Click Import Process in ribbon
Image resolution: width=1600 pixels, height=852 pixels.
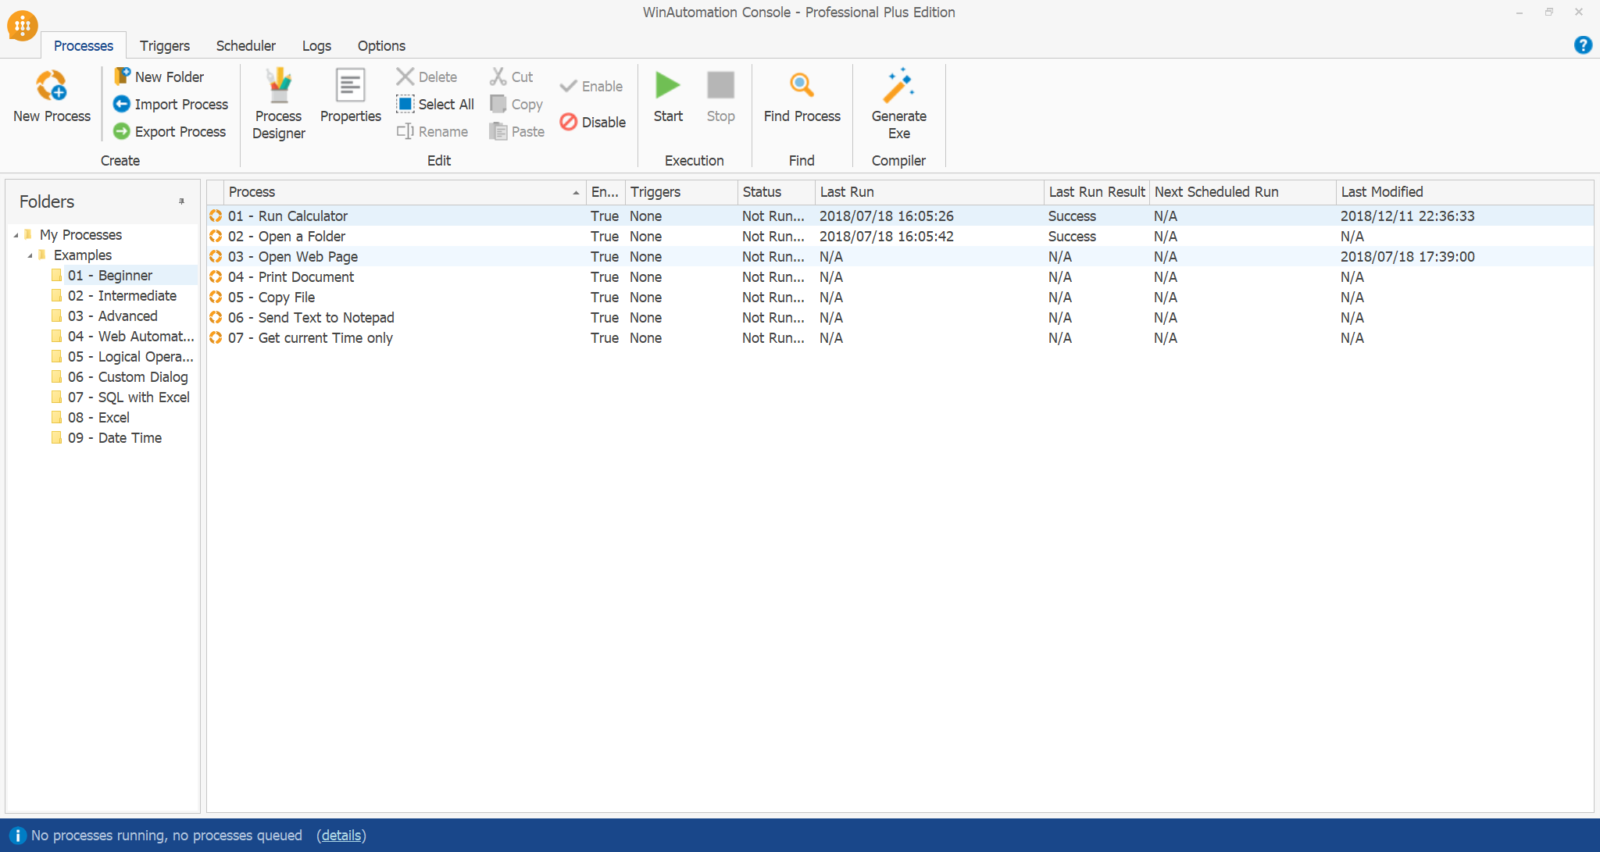tap(171, 104)
